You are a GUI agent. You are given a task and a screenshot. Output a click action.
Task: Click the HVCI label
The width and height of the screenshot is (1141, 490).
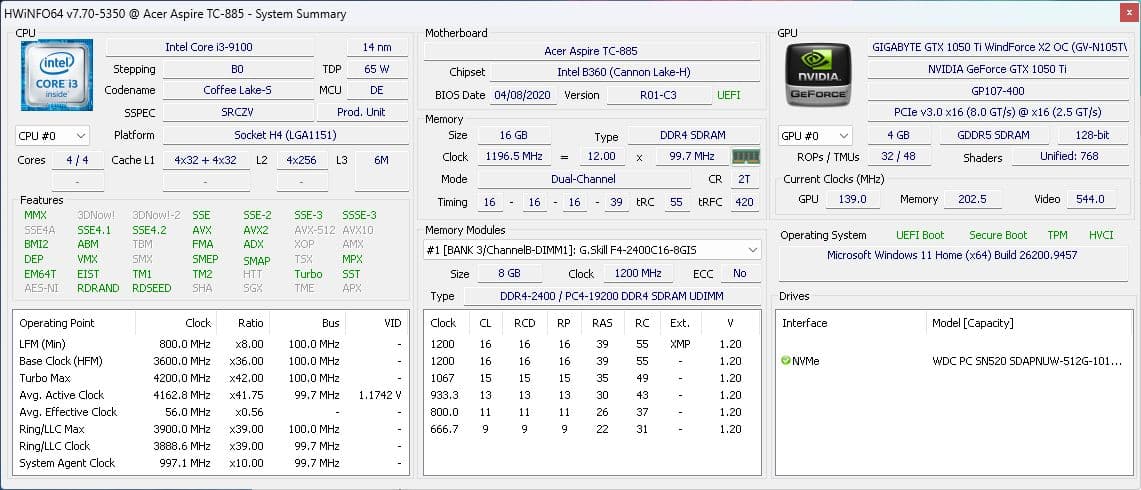pyautogui.click(x=1101, y=235)
